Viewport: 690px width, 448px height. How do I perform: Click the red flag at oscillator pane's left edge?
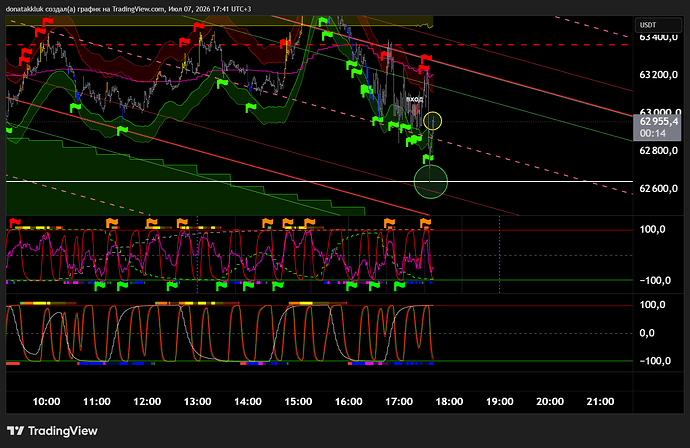[15, 222]
